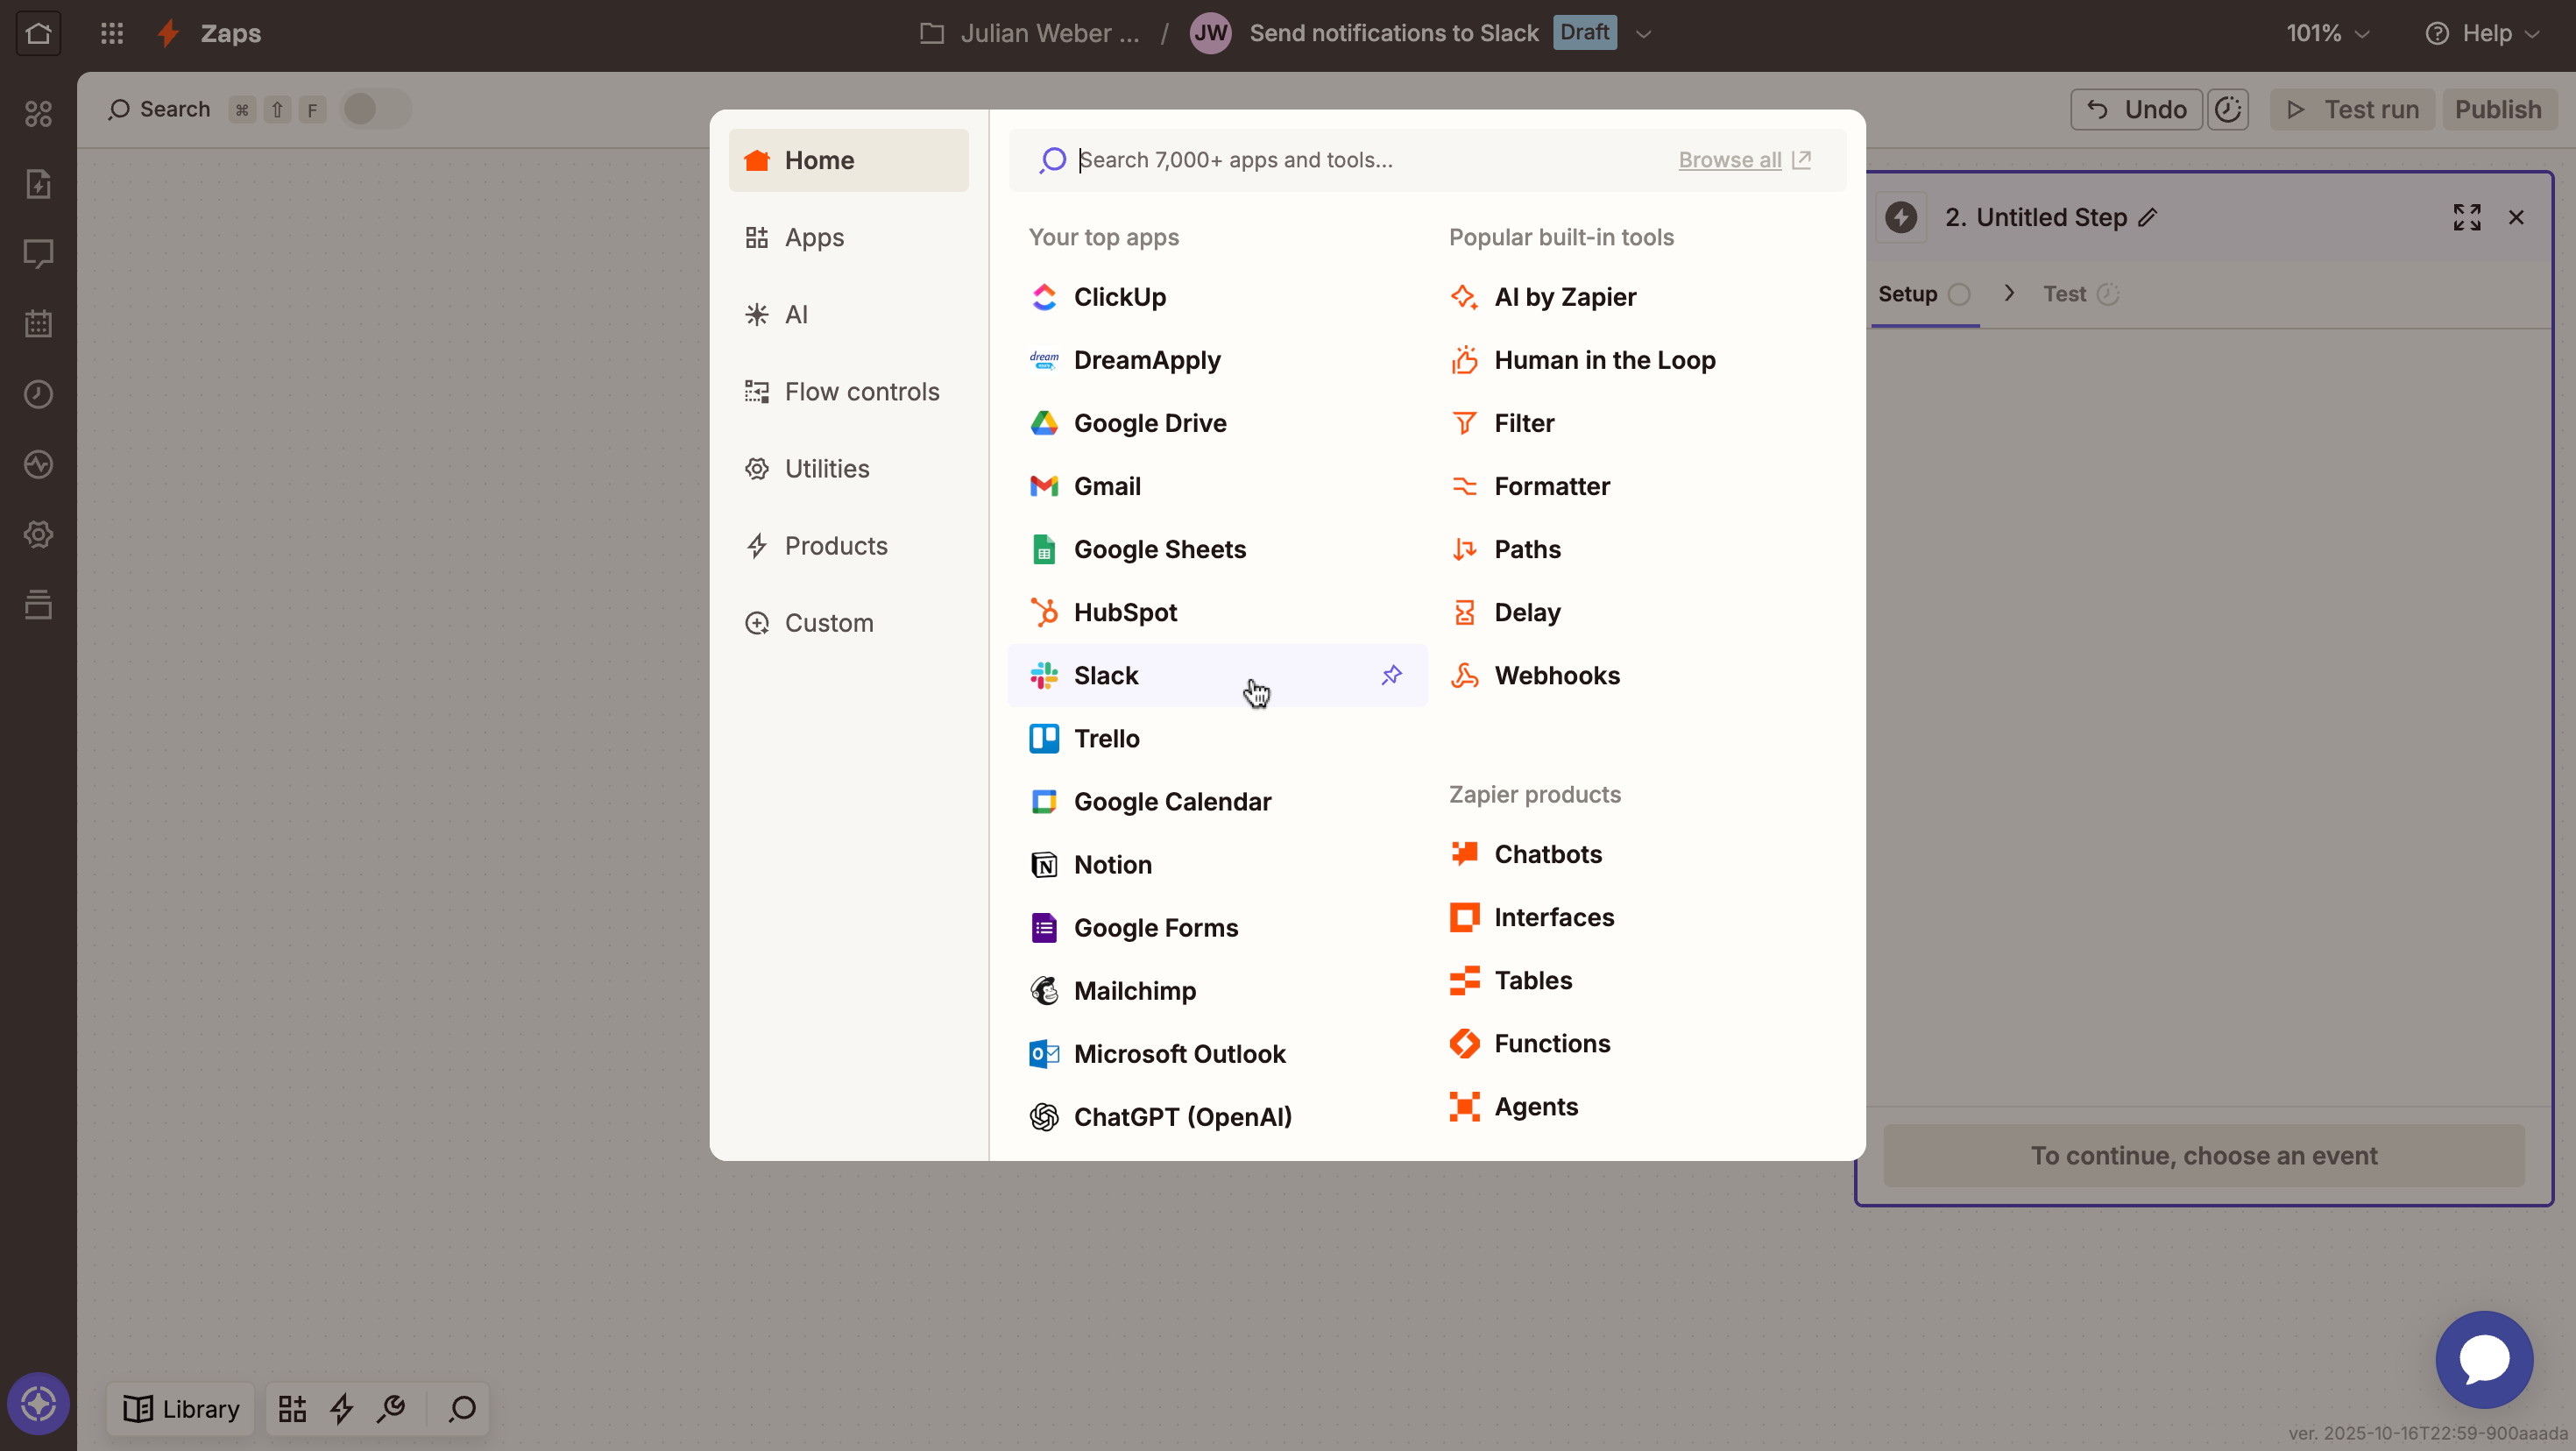Open the Custom category

[848, 622]
